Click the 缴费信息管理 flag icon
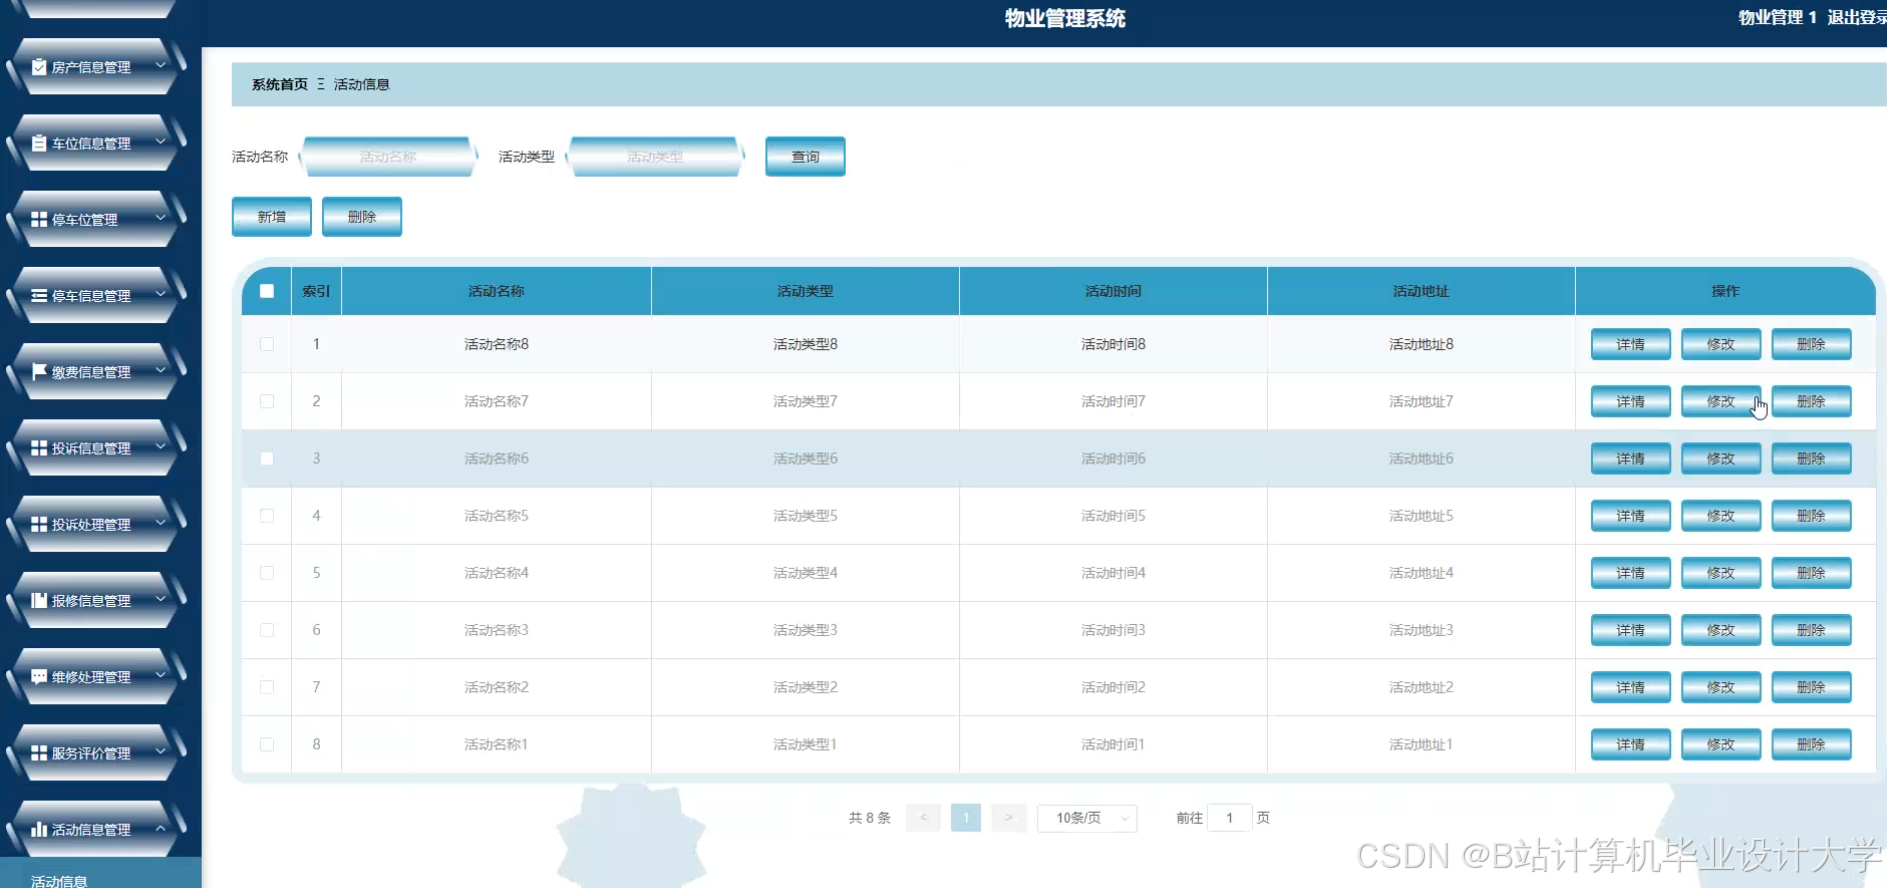1887x888 pixels. [x=39, y=372]
